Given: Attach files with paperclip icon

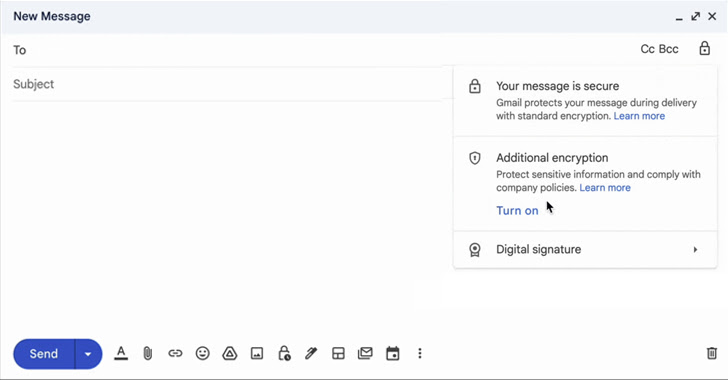Looking at the screenshot, I should (x=148, y=354).
